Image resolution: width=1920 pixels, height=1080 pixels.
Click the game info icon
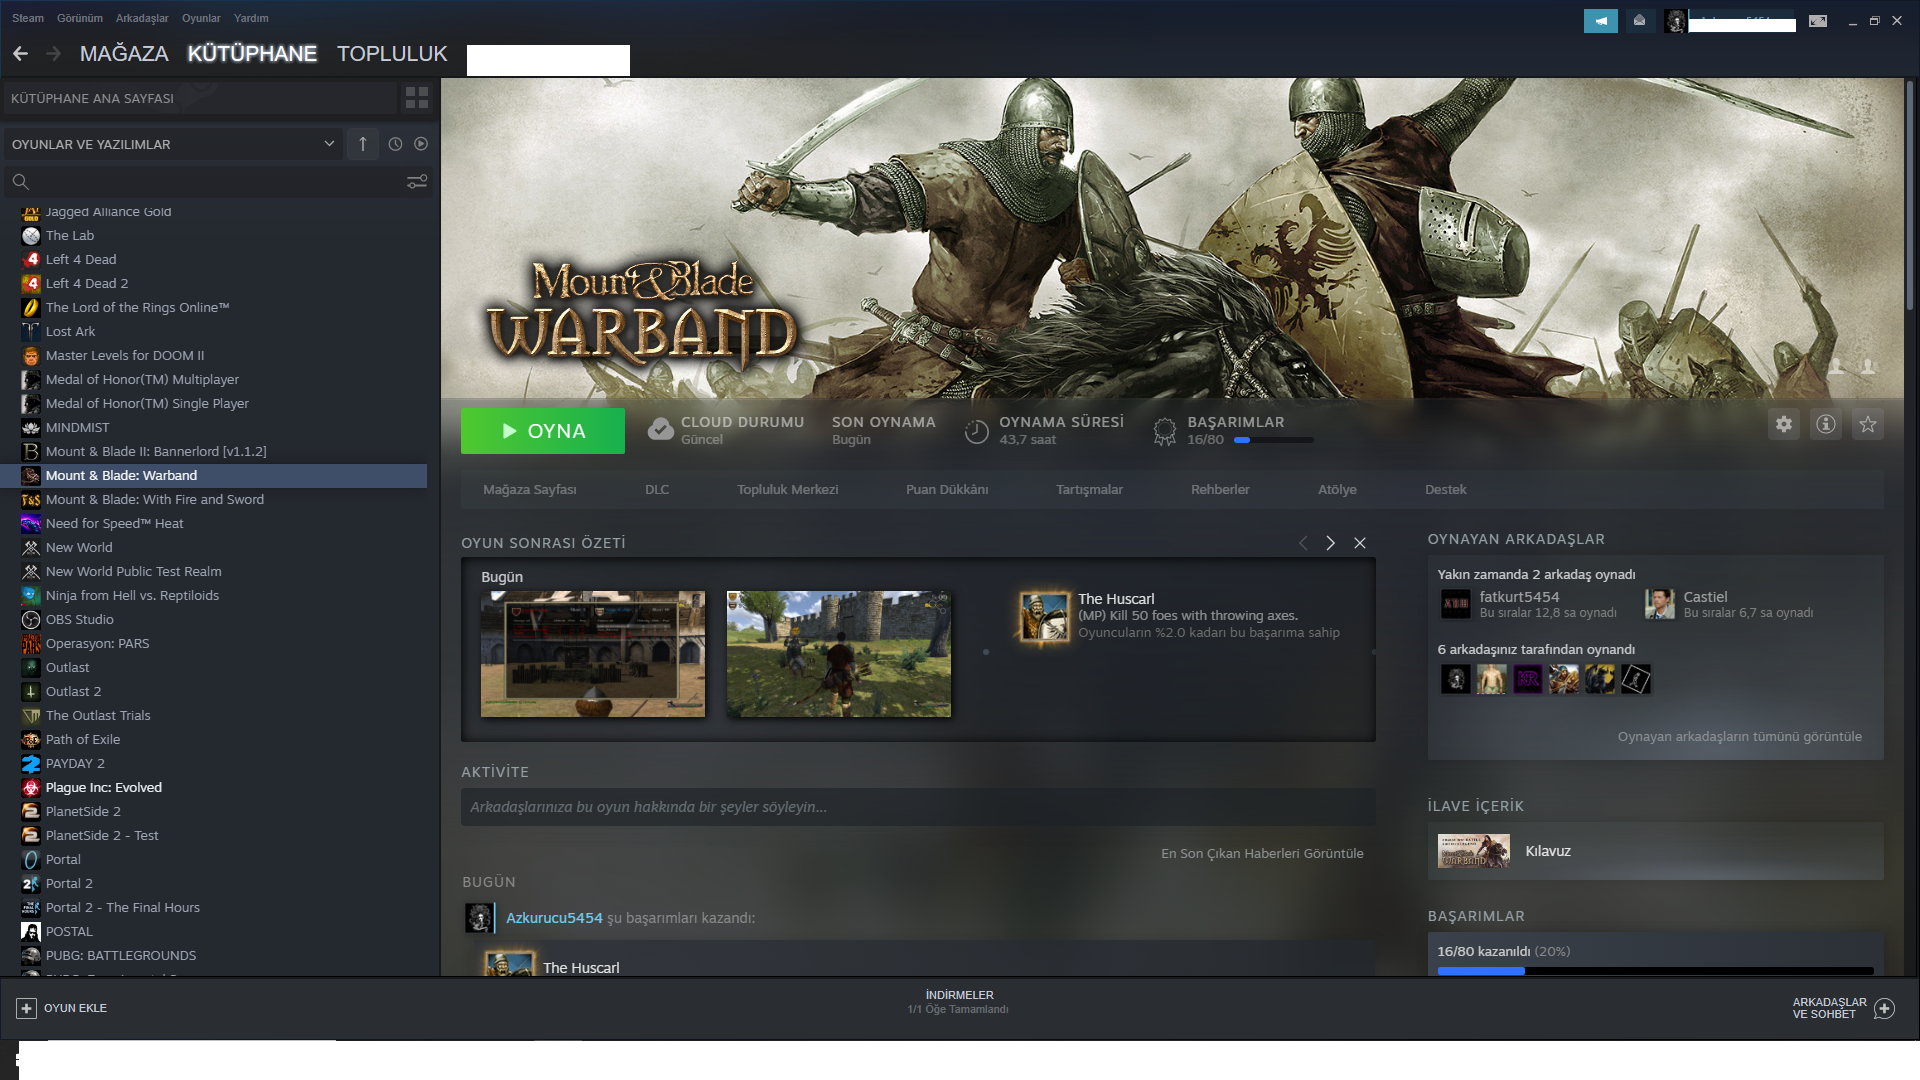1825,424
